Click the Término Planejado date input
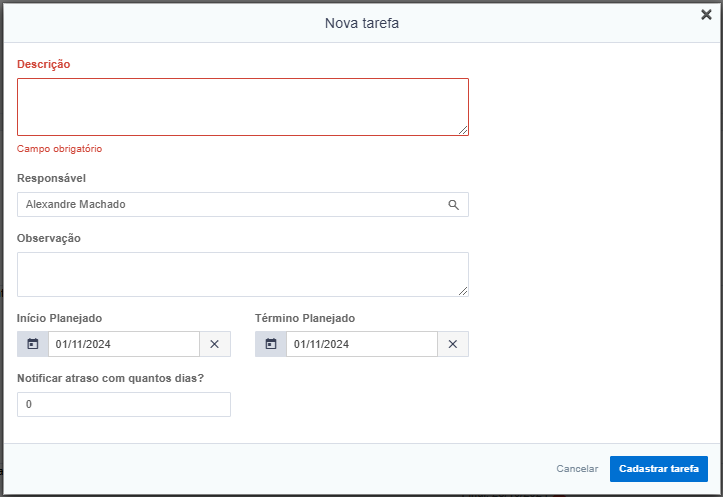723x497 pixels. click(362, 344)
